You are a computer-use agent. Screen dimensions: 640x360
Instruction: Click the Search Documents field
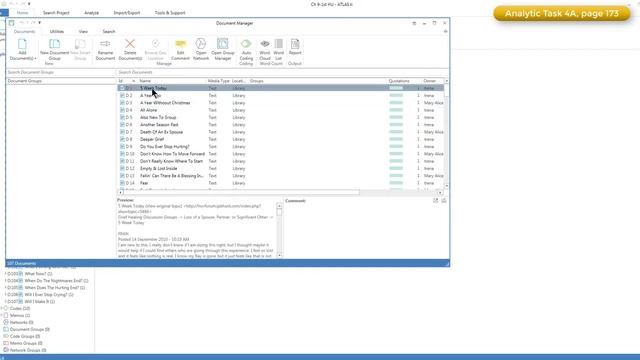[x=282, y=72]
